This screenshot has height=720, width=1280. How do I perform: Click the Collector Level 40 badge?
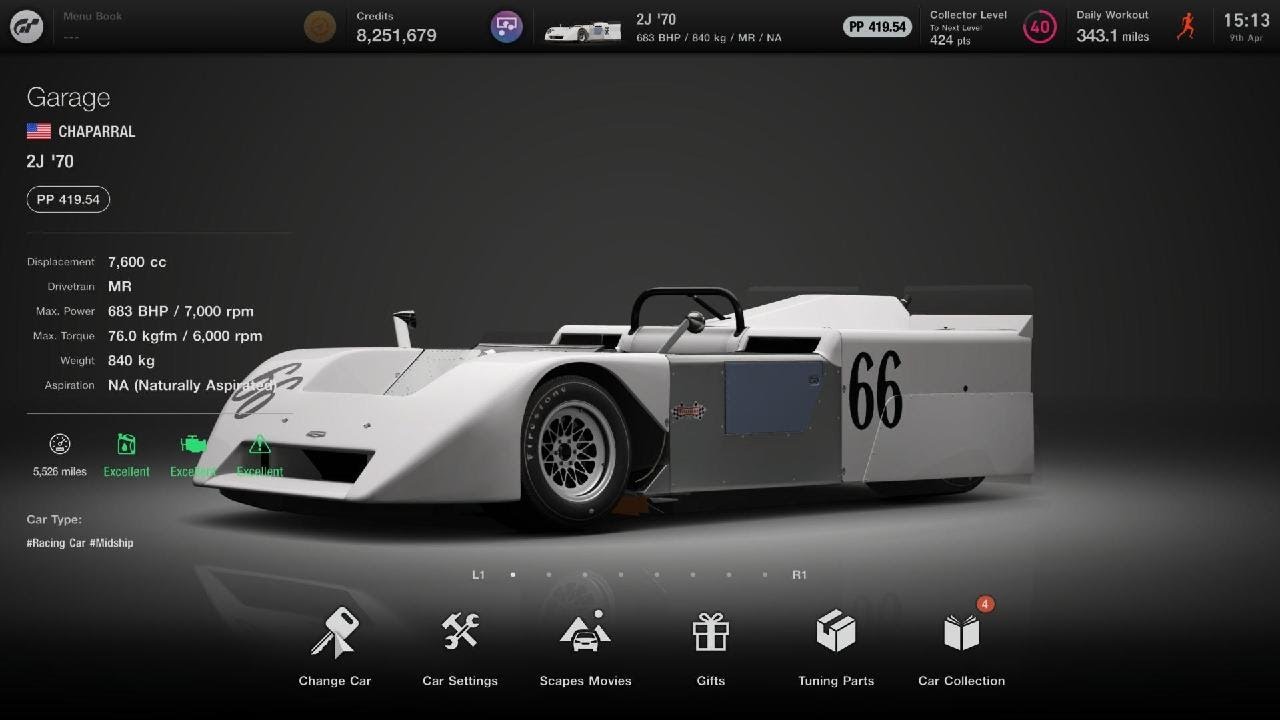point(1040,27)
